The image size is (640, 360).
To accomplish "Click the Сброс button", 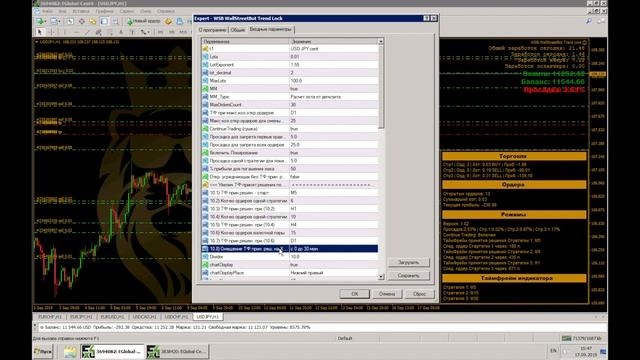I will coord(419,294).
